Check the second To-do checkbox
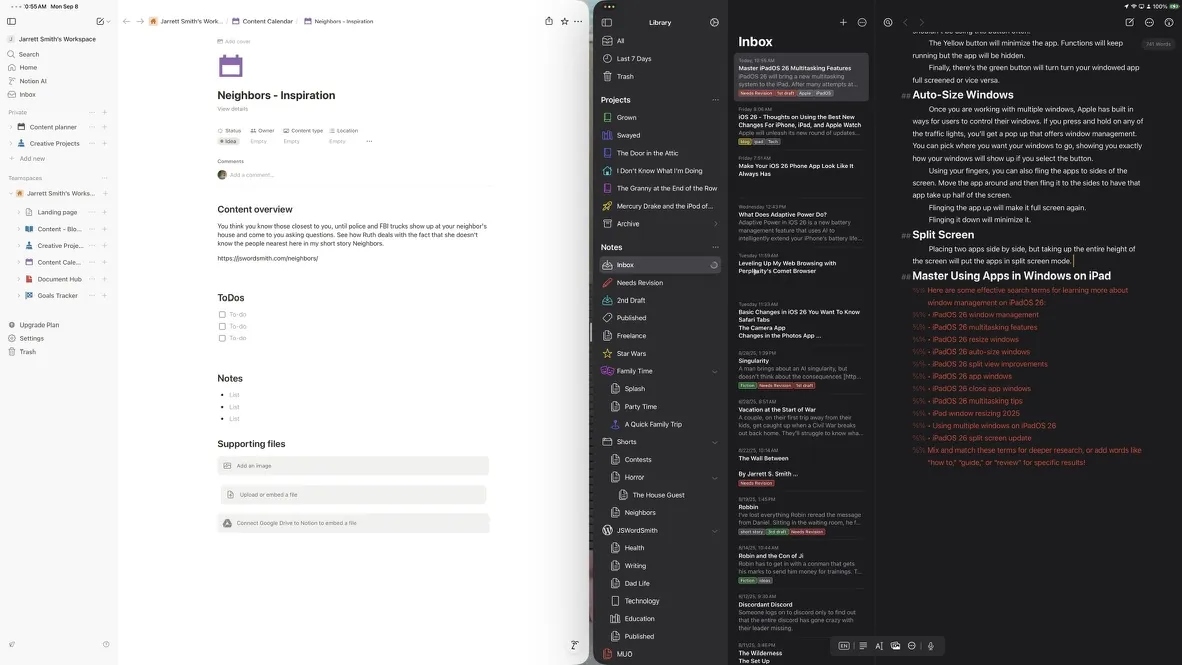1182x665 pixels. click(222, 325)
